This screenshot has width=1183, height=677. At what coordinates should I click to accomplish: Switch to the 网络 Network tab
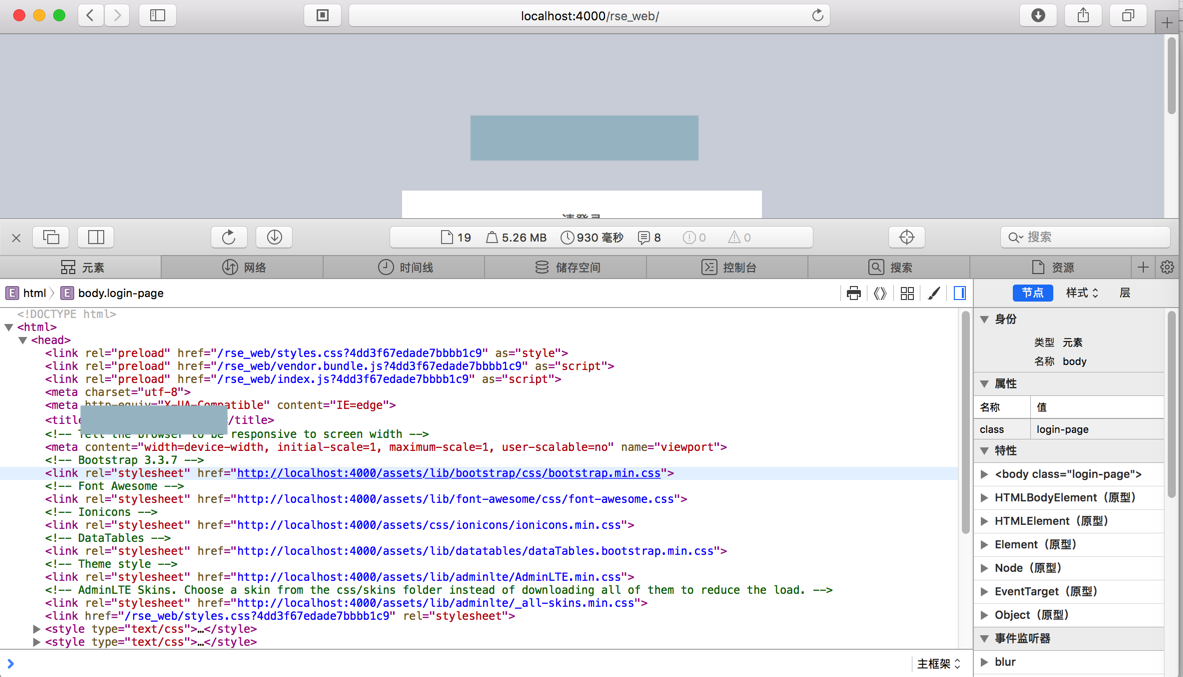[x=243, y=267]
